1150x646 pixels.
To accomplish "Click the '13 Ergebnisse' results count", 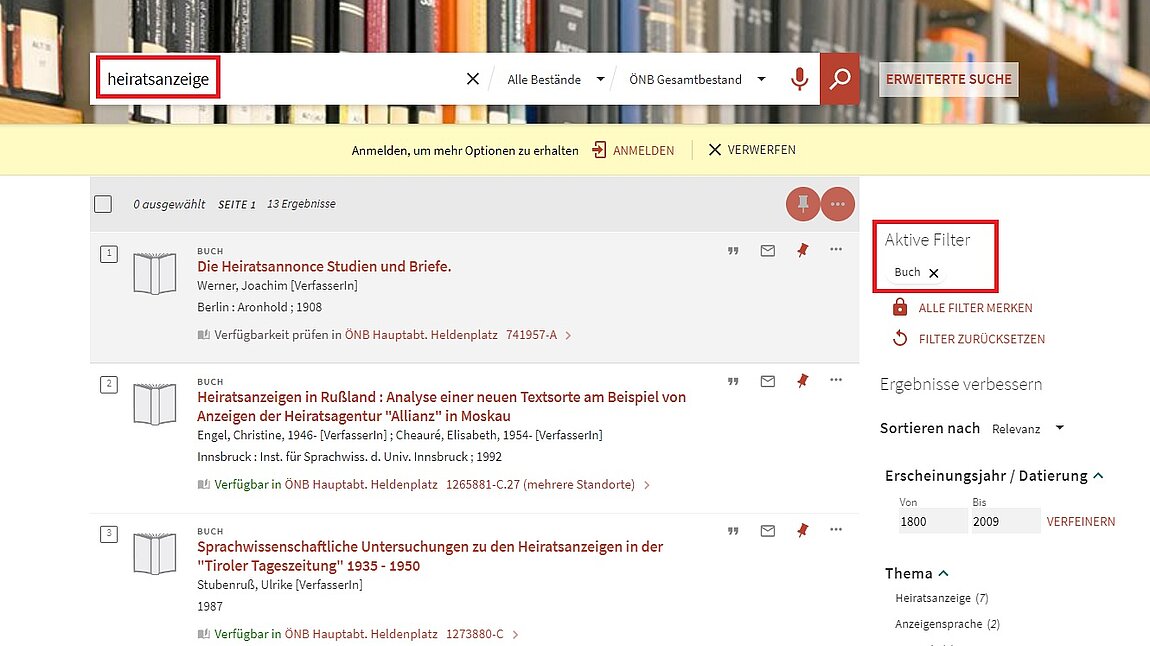I will (301, 204).
